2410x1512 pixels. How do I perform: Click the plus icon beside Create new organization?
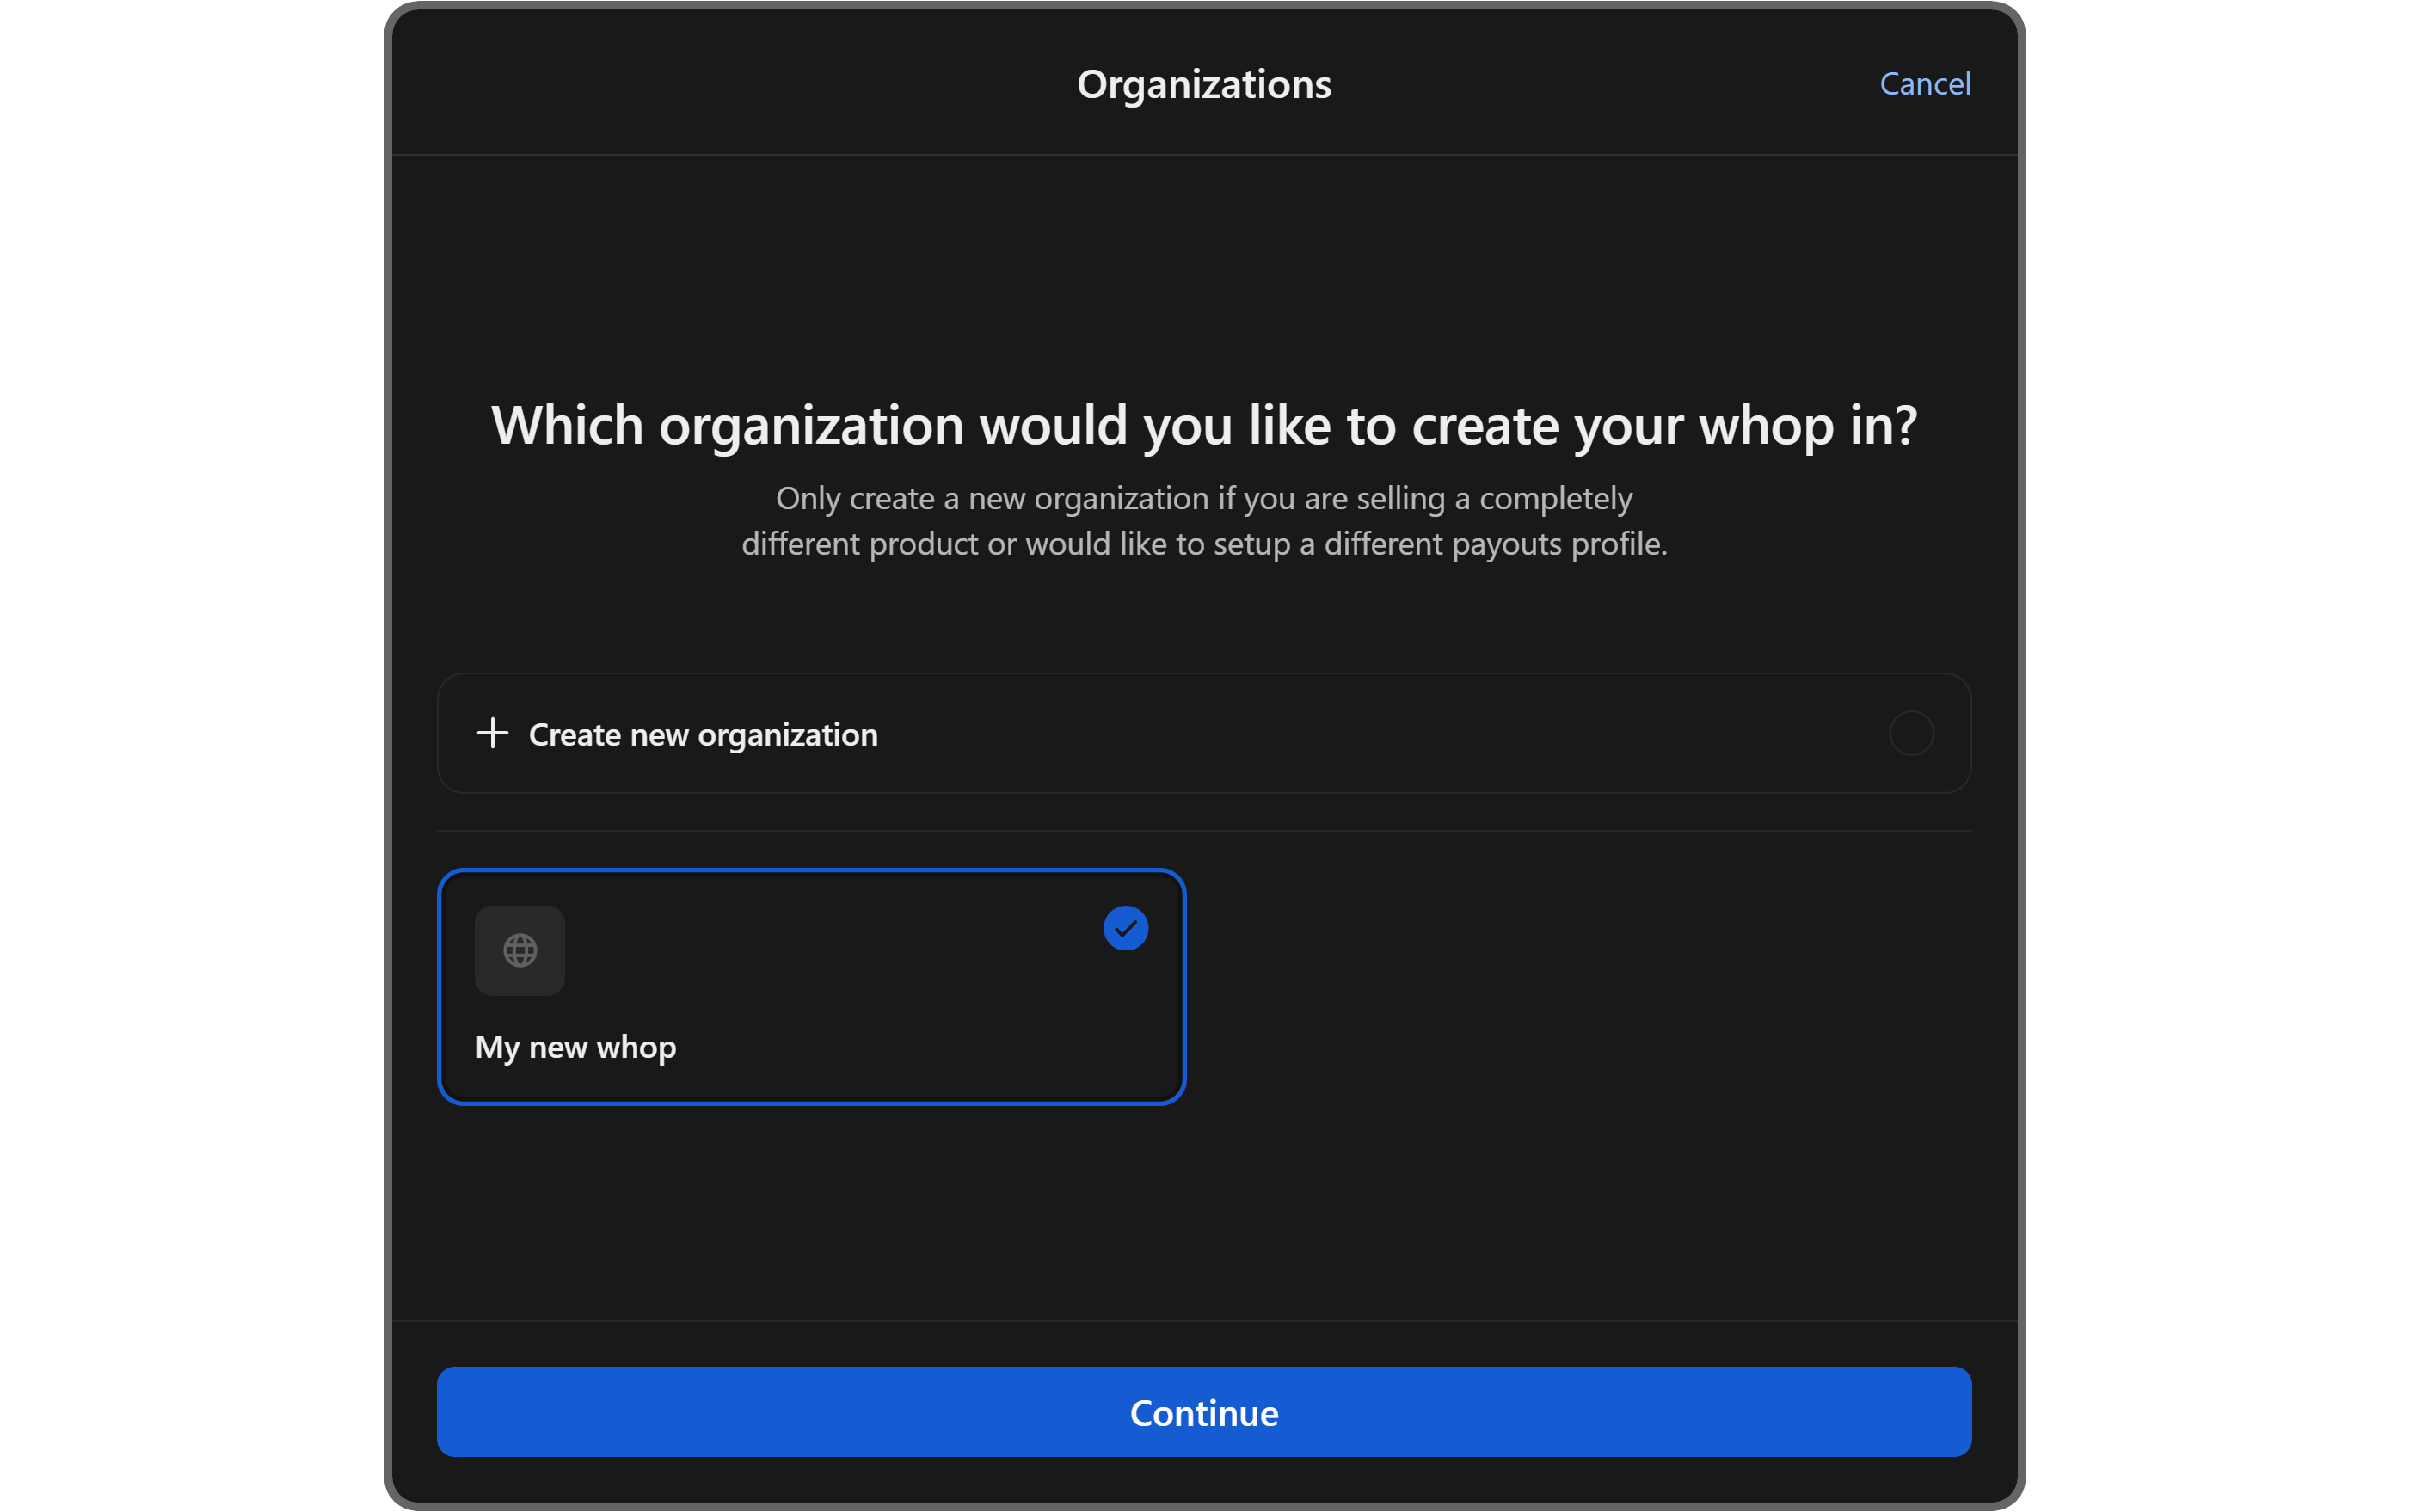tap(492, 733)
